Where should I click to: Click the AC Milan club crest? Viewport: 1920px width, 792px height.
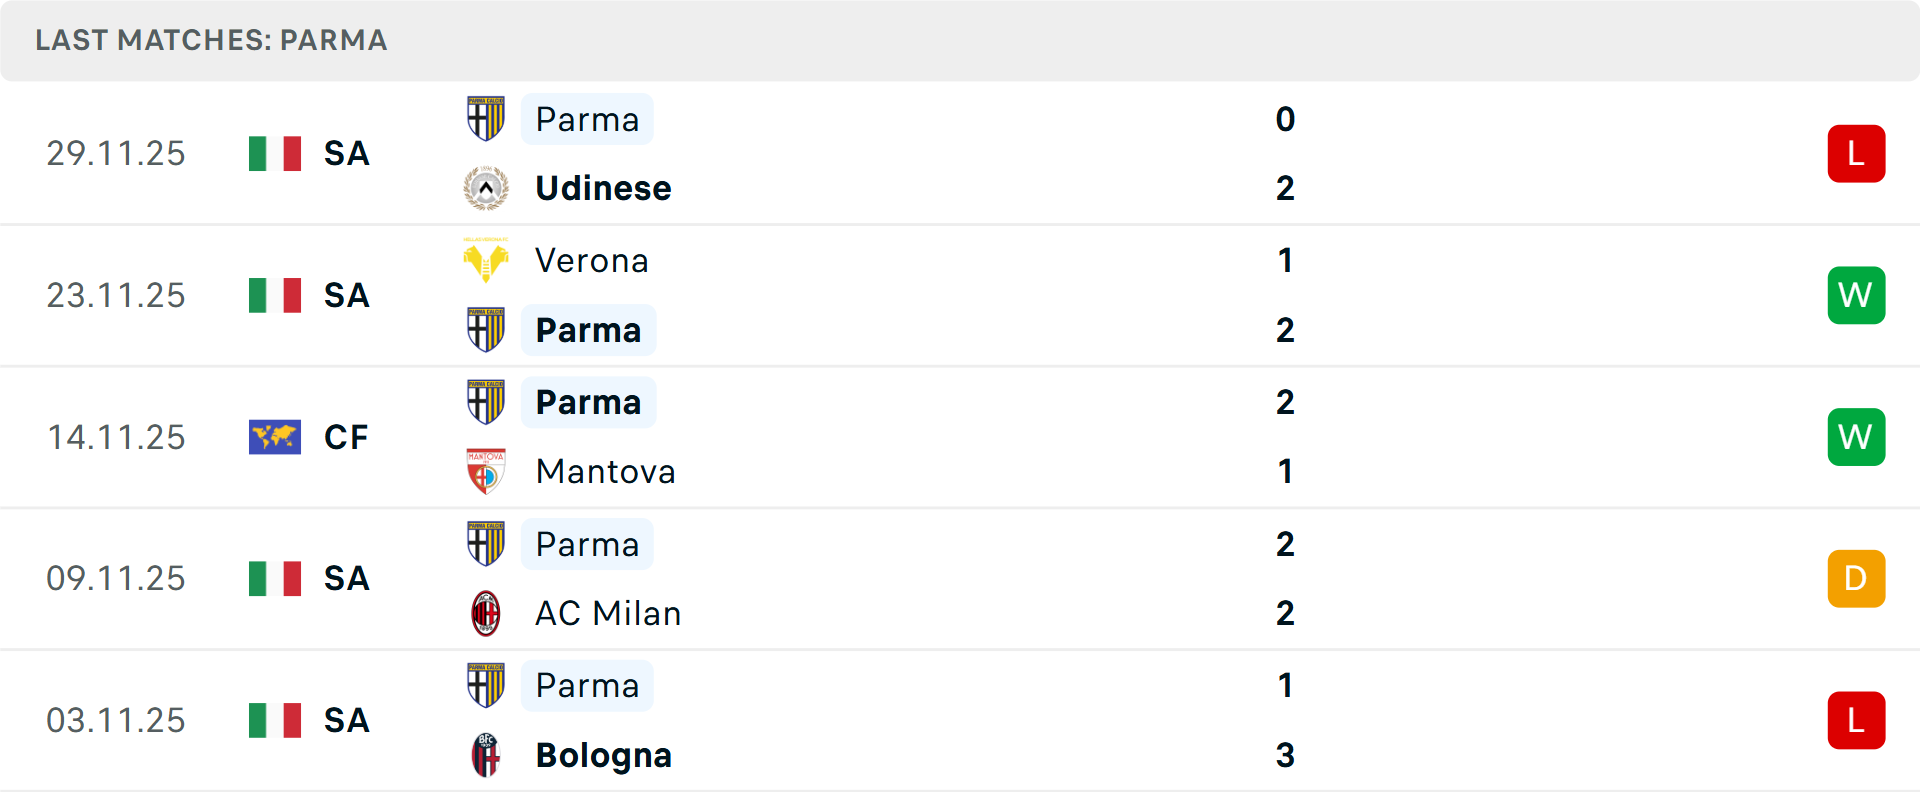[x=486, y=613]
